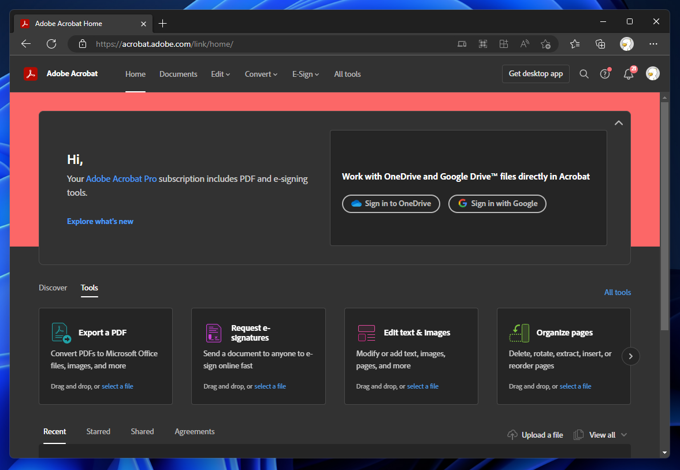Click the Edit text & Images icon

[x=366, y=333]
